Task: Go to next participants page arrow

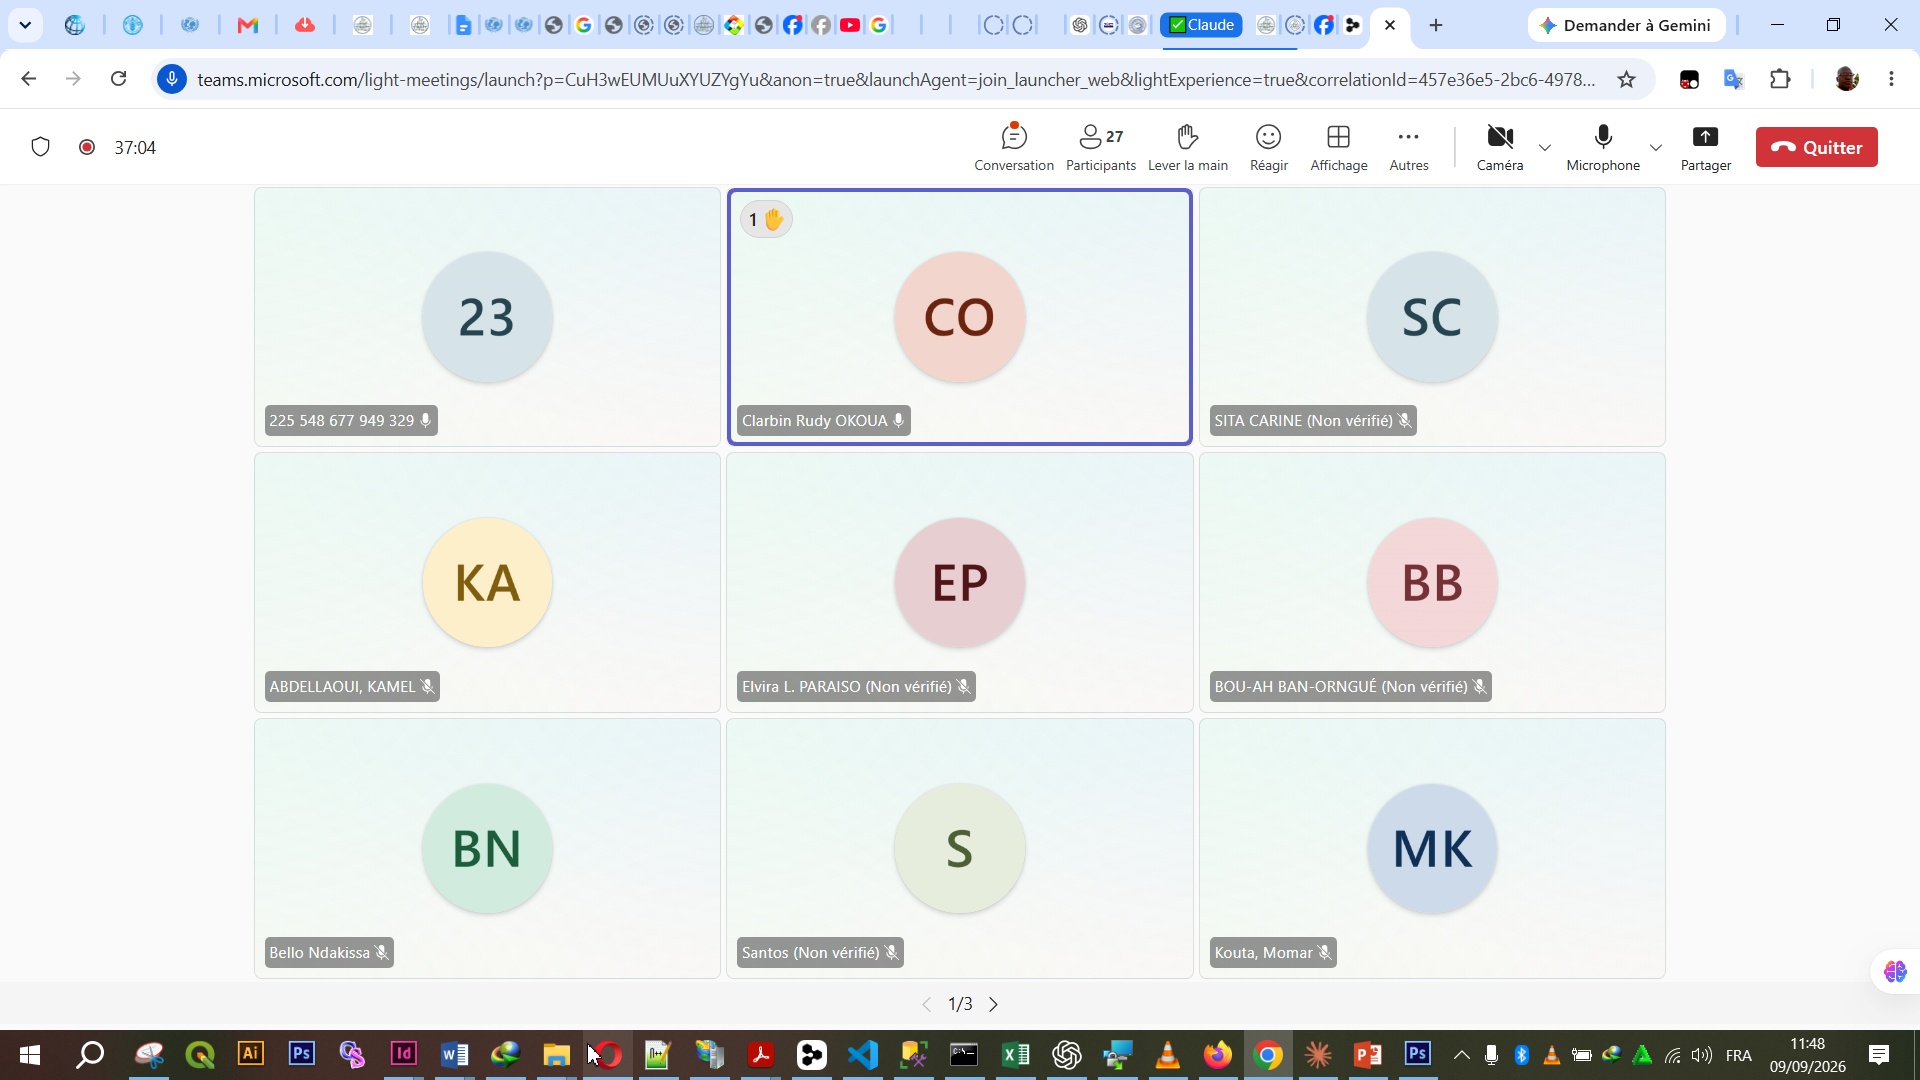Action: point(993,1004)
